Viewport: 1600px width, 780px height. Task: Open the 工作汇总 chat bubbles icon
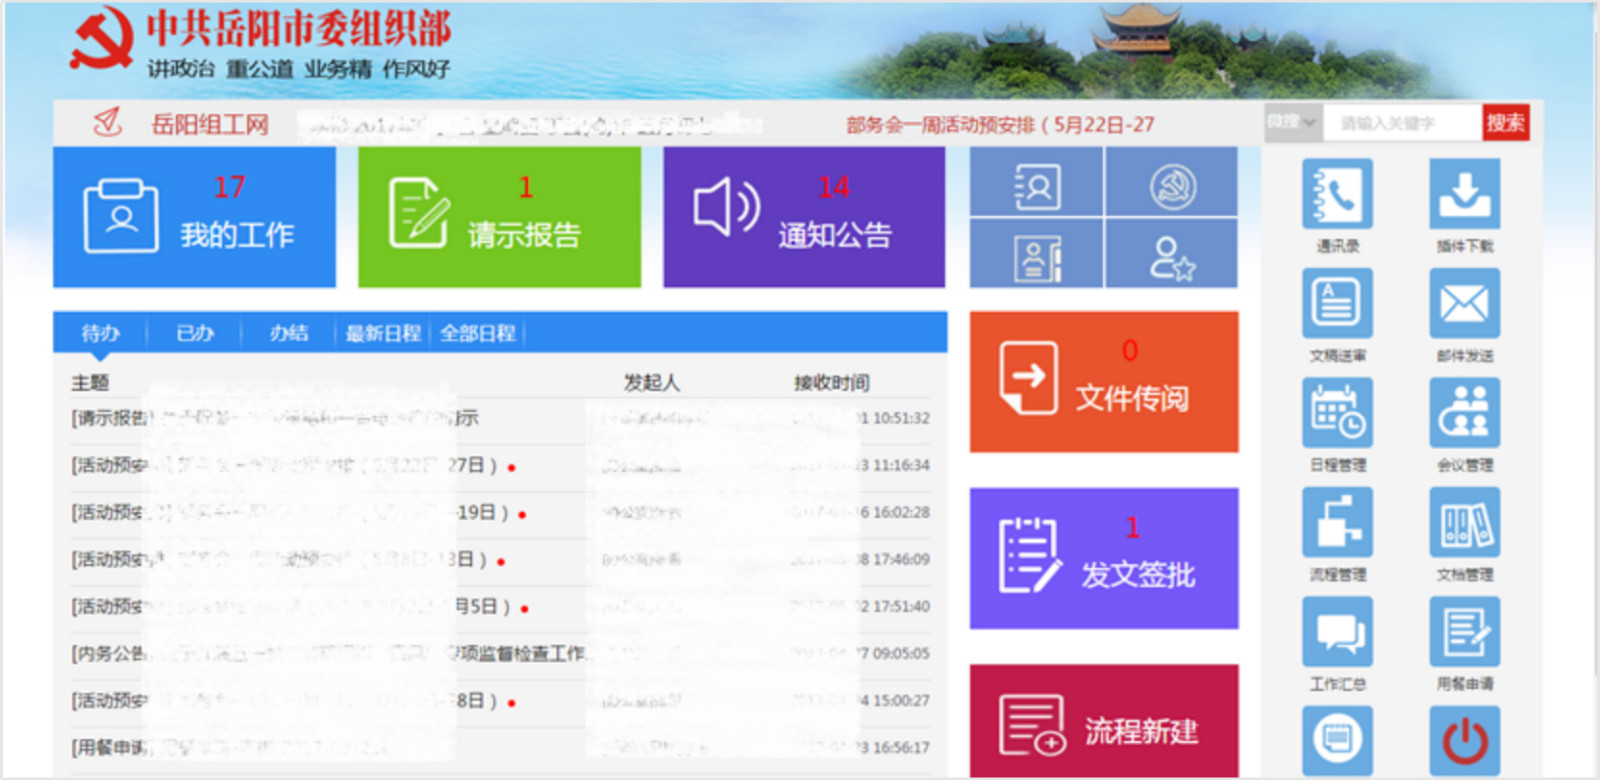coord(1337,632)
